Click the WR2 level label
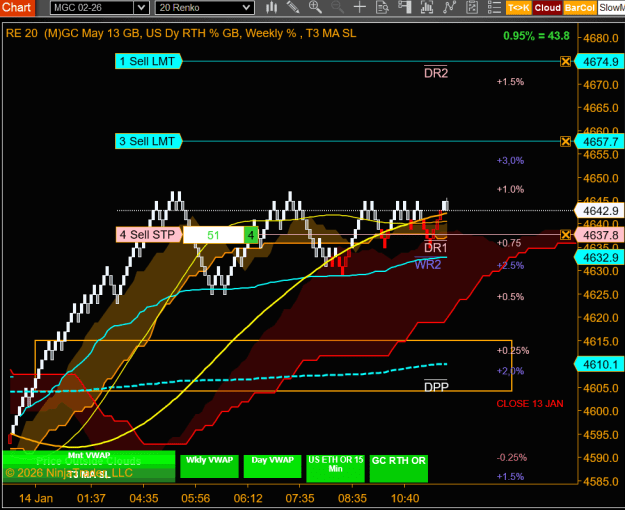The height and width of the screenshot is (510, 625). point(428,264)
